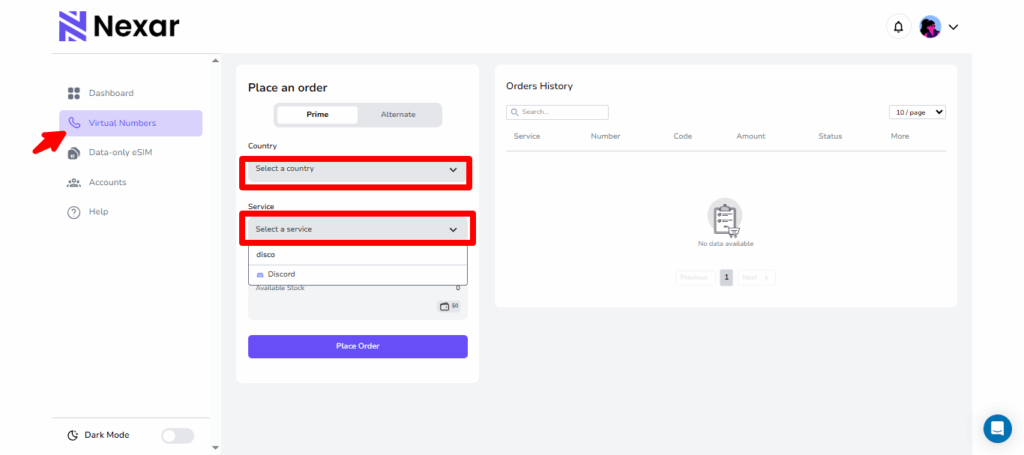Click the Data-only eSIM sidebar icon
Viewport: 1024px width, 455px height.
click(x=74, y=153)
